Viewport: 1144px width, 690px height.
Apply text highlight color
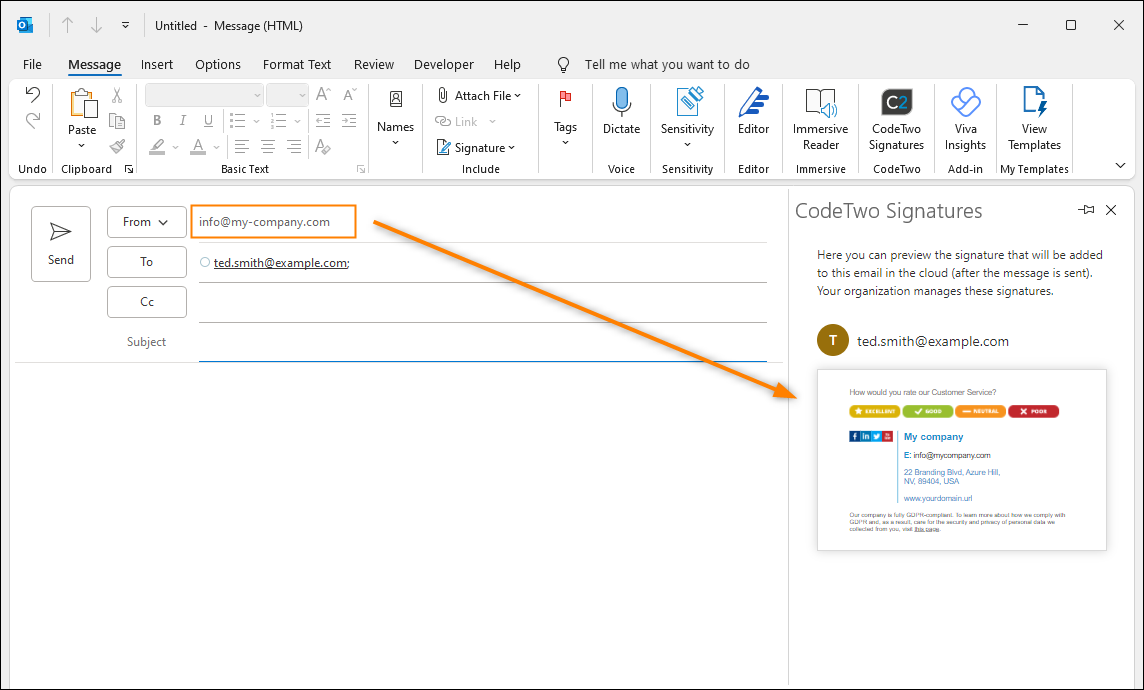157,147
